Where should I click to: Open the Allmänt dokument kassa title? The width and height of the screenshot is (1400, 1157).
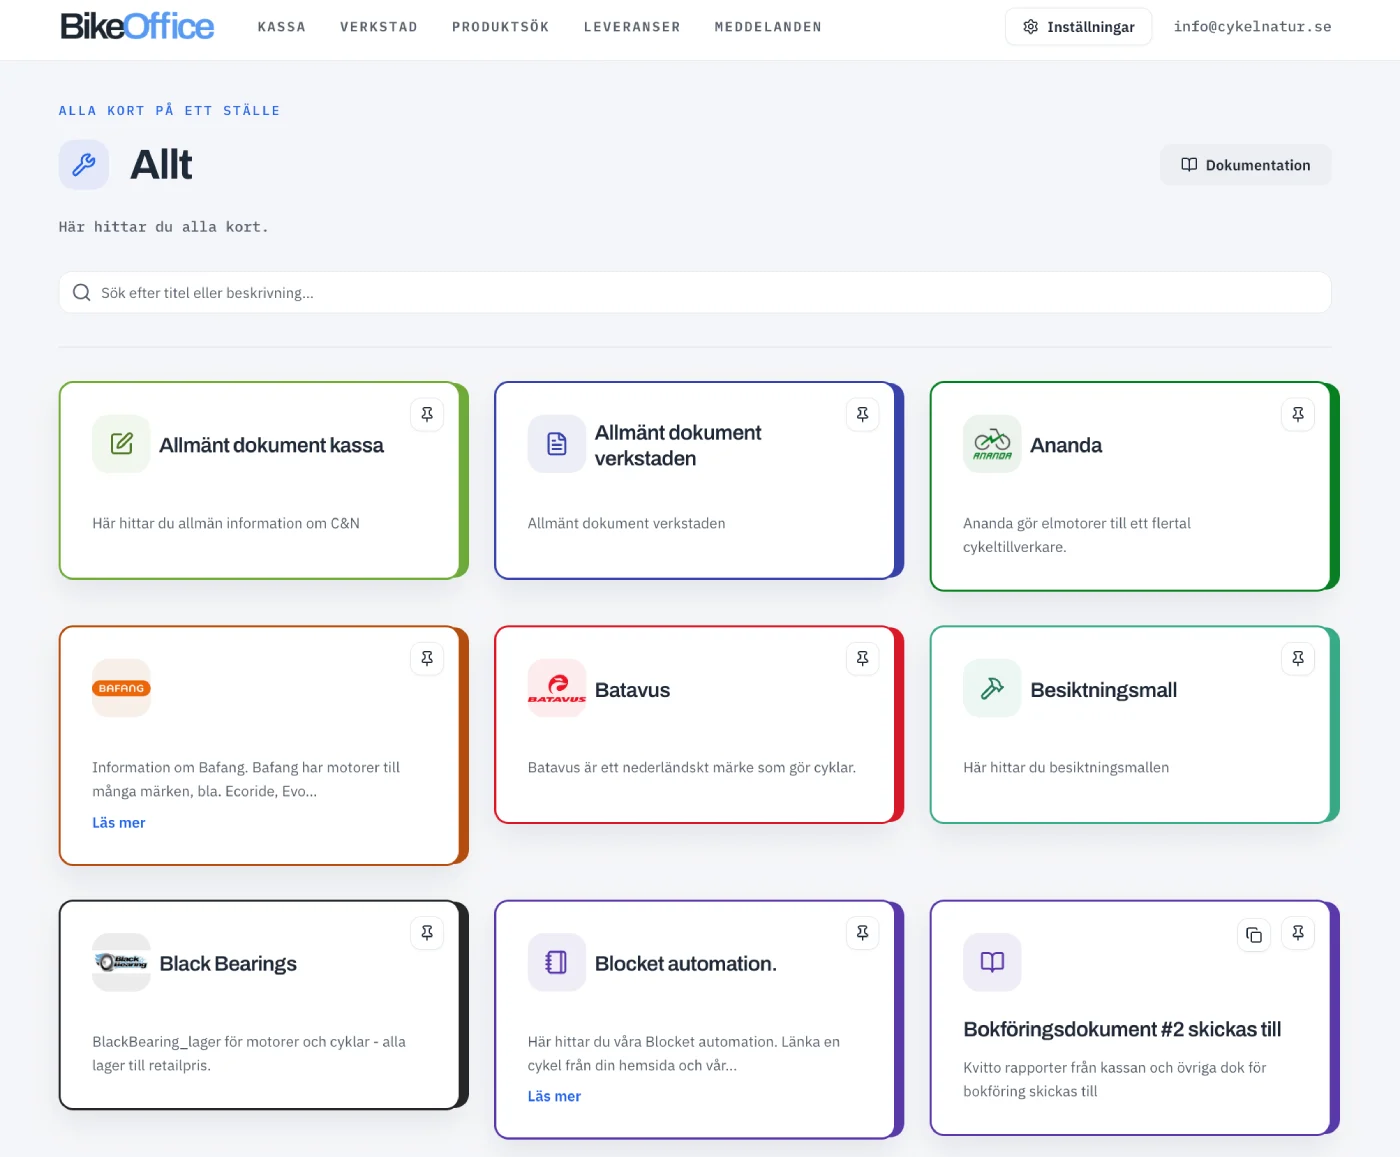click(272, 445)
